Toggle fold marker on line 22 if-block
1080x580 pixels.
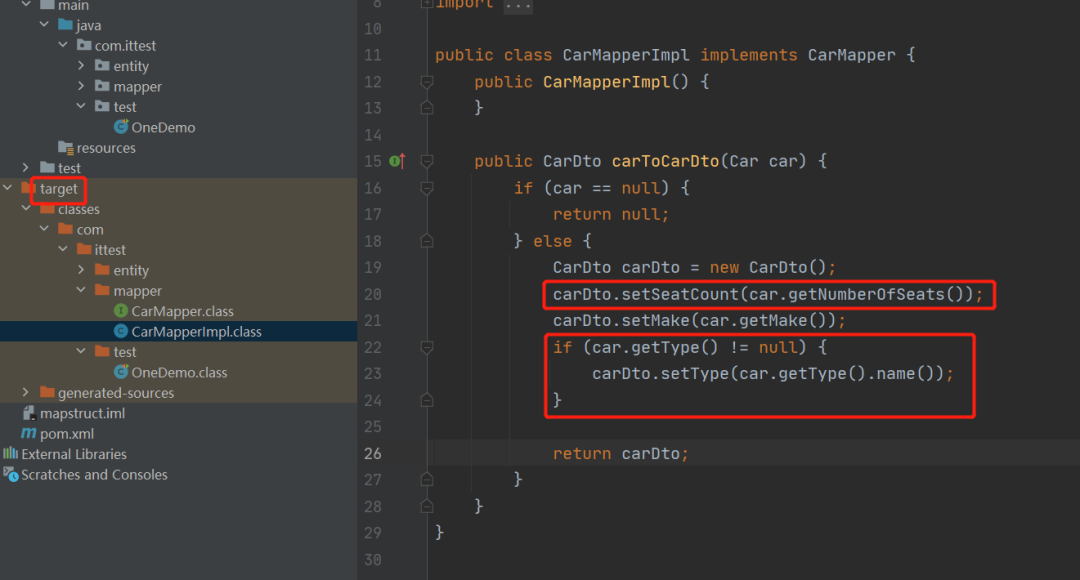point(426,347)
